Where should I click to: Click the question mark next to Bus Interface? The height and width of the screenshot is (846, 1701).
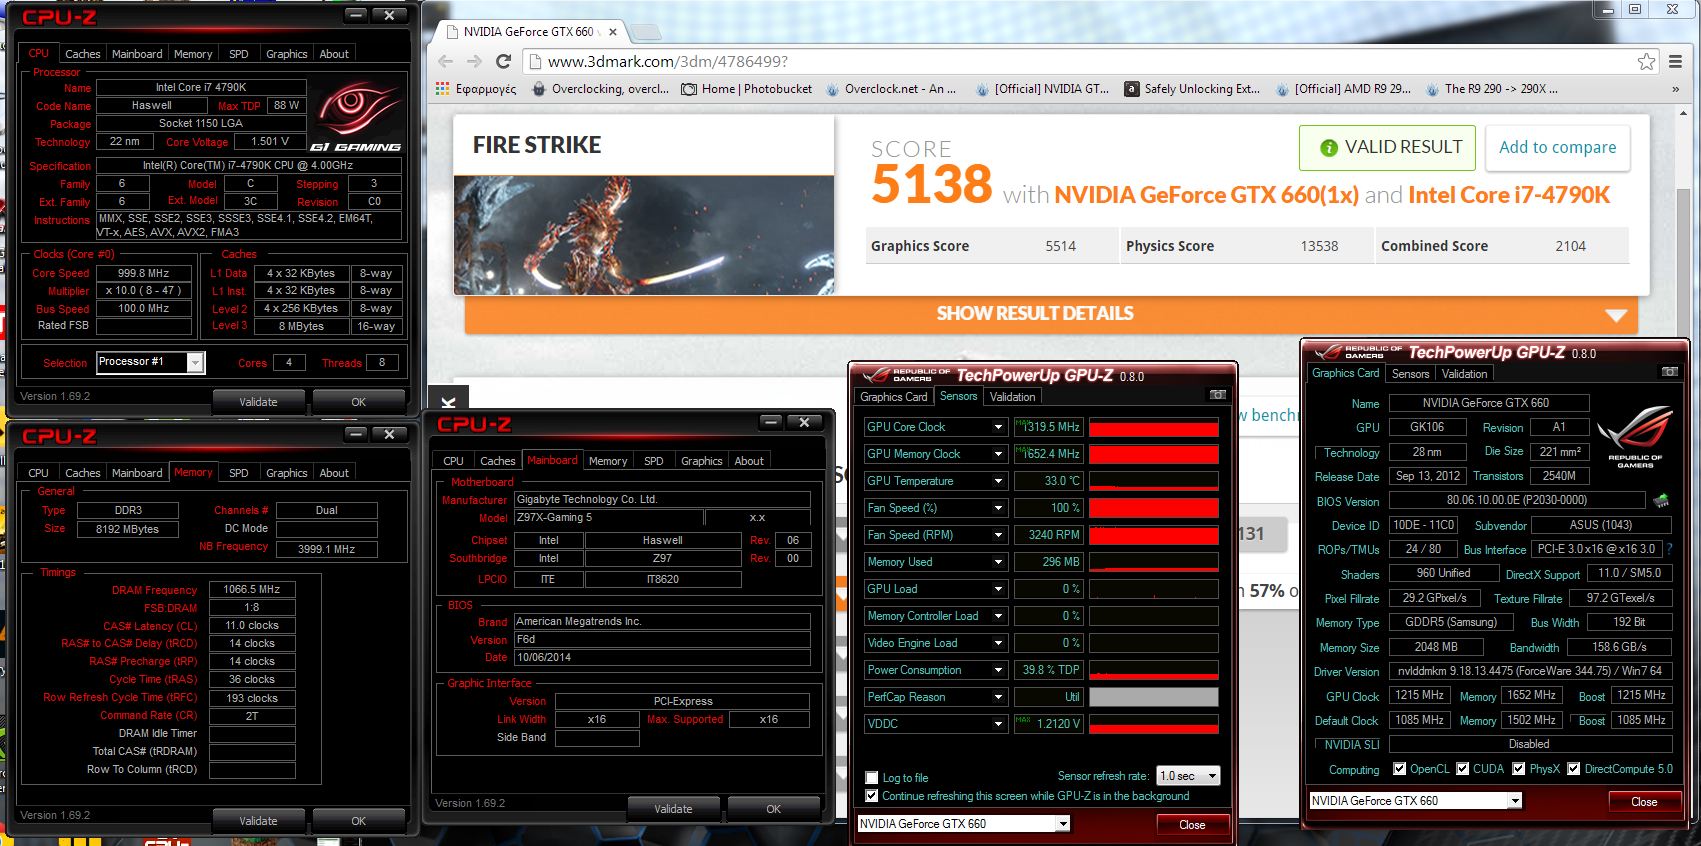tap(1669, 549)
